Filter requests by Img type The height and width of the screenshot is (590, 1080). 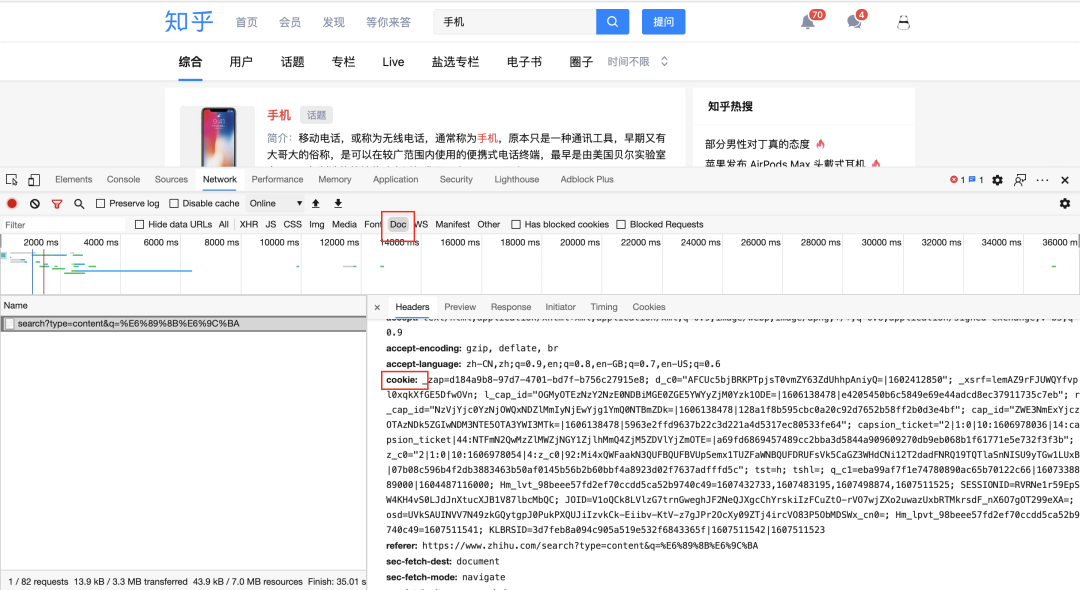[x=317, y=224]
